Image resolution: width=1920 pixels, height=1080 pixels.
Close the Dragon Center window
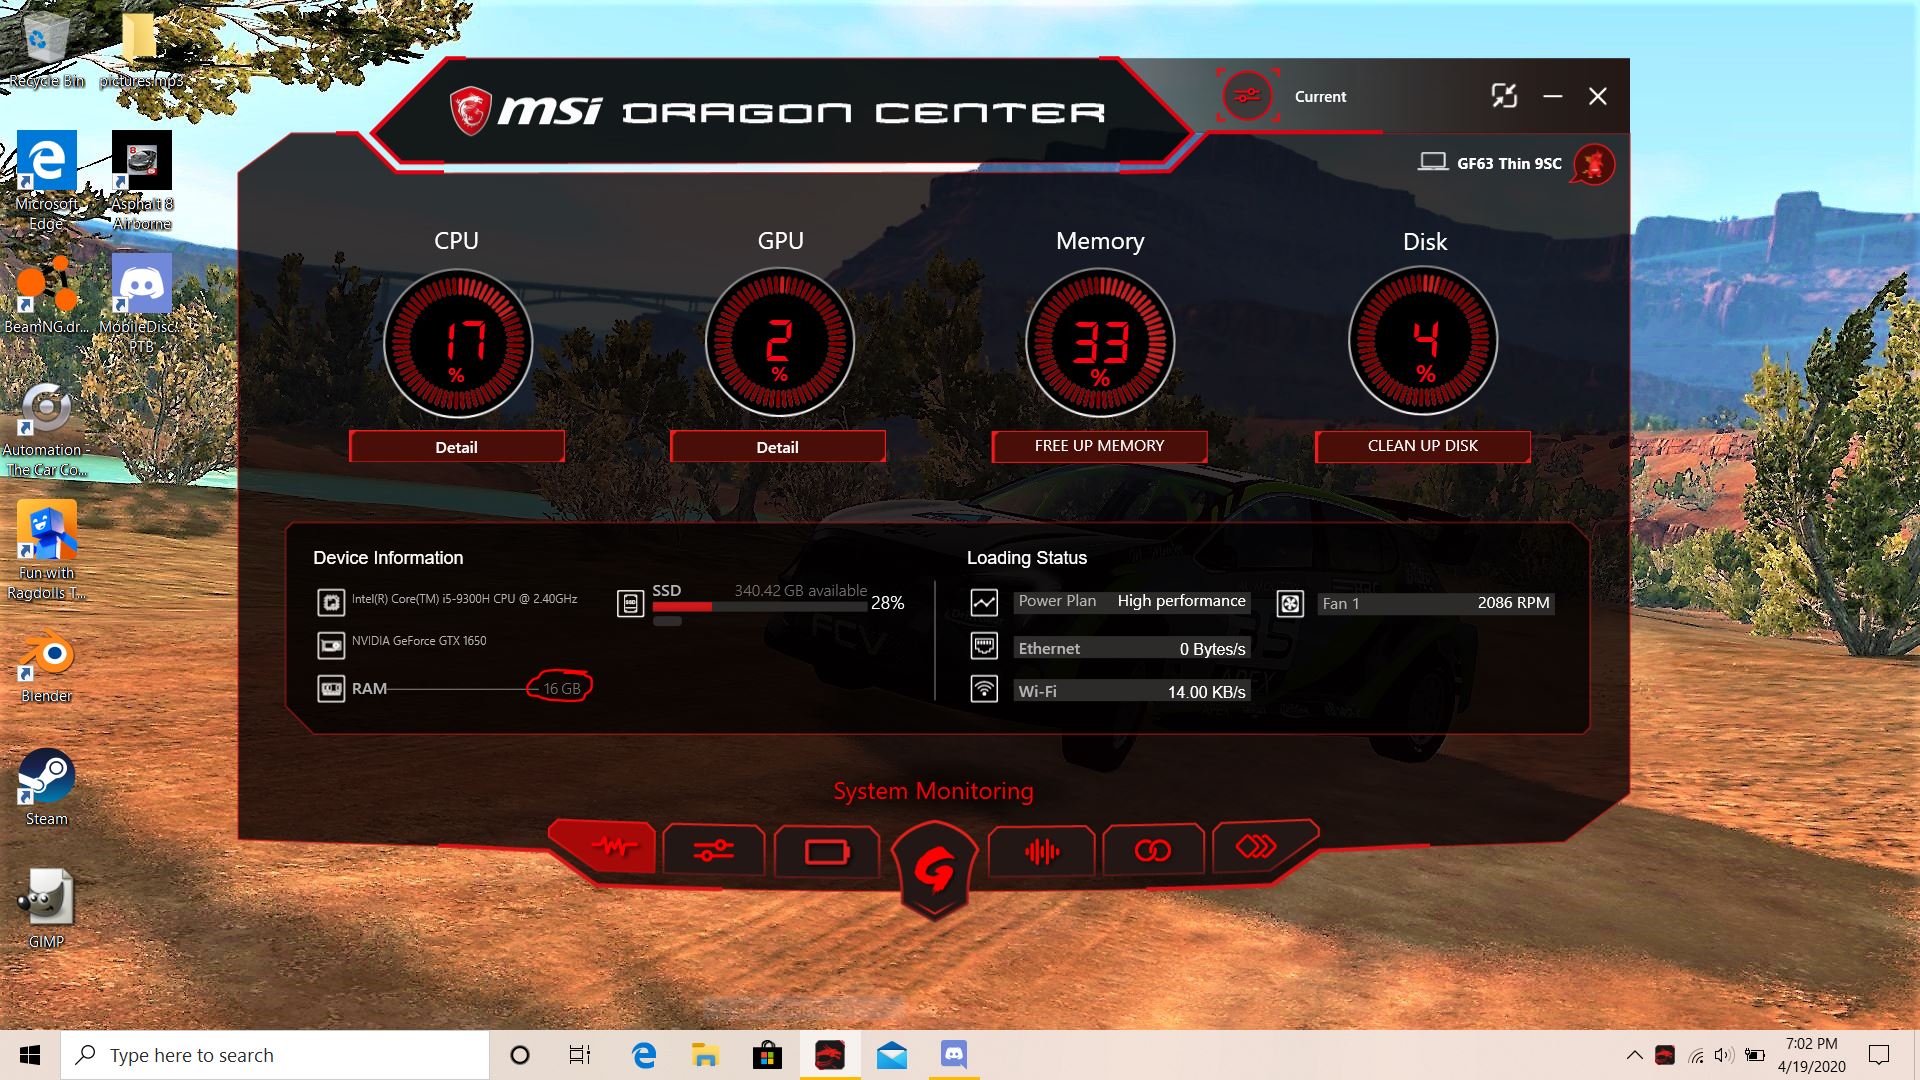(x=1598, y=96)
